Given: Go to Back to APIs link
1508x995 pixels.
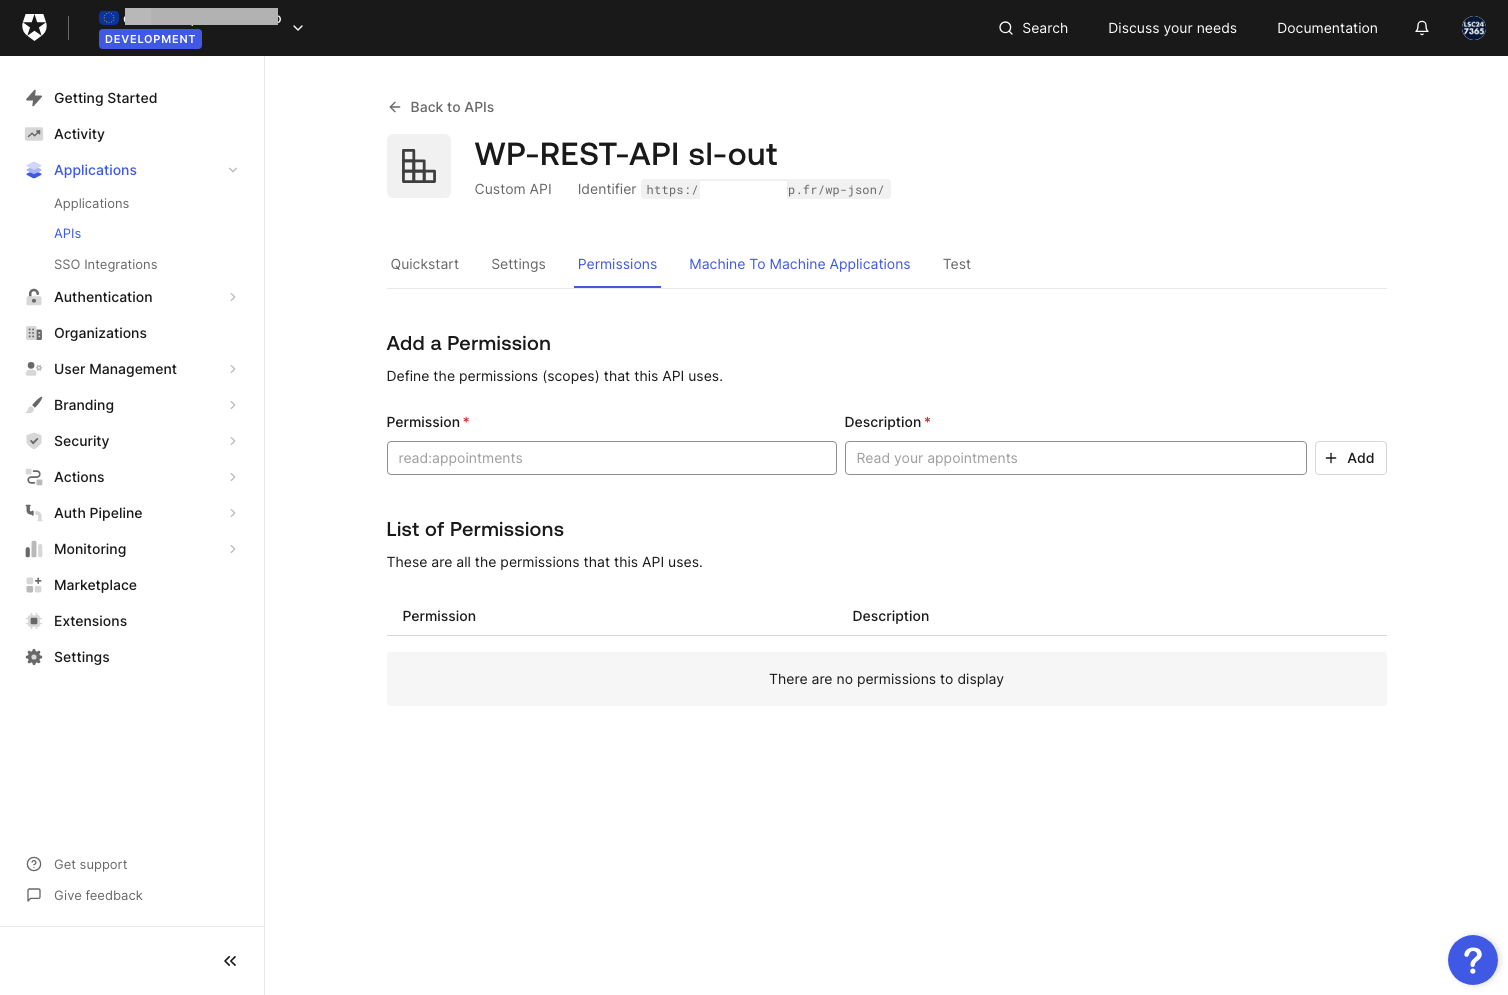Looking at the screenshot, I should click(441, 107).
